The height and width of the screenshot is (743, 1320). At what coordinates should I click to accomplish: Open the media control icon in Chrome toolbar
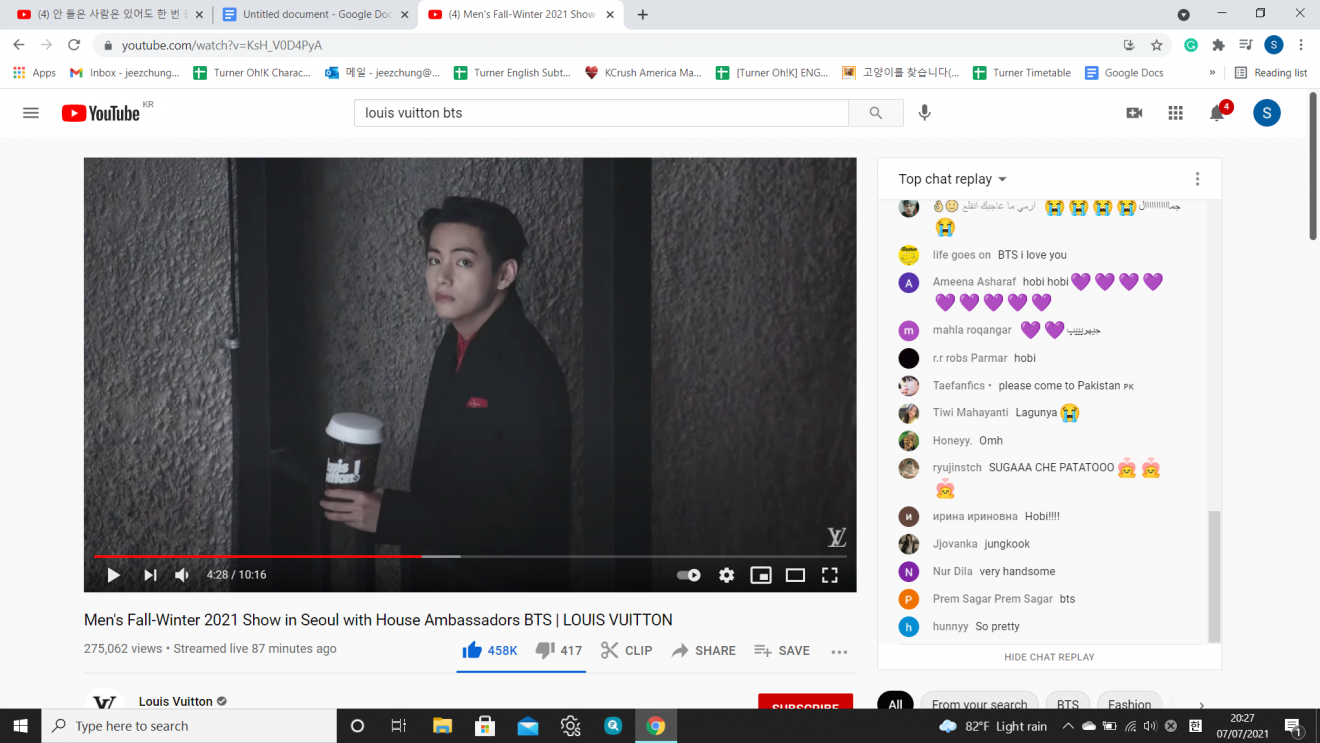tap(1245, 45)
